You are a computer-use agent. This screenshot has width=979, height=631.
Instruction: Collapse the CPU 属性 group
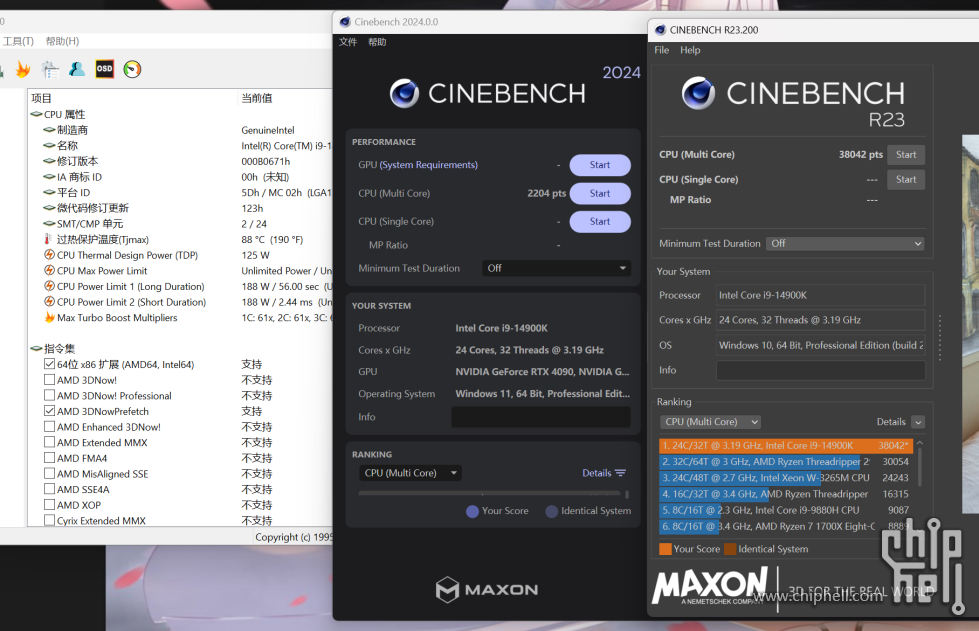[36, 114]
